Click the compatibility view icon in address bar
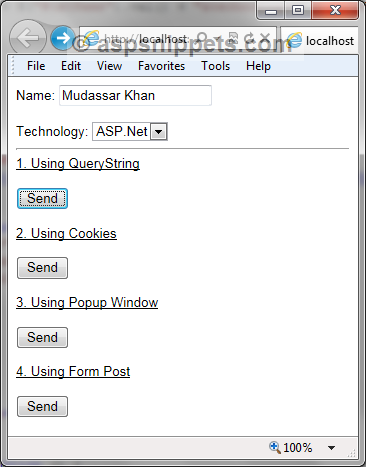This screenshot has height=467, width=366. coord(233,38)
